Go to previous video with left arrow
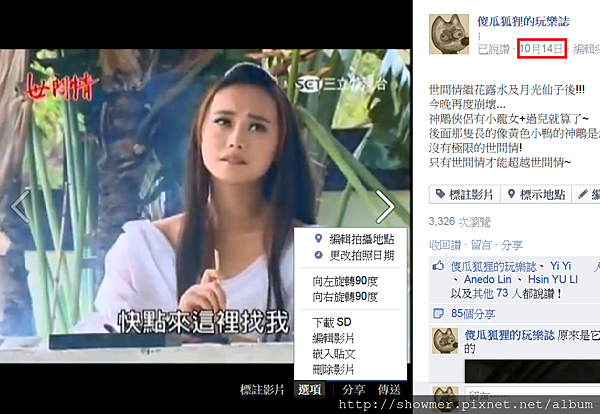The width and height of the screenshot is (600, 414). click(x=20, y=207)
